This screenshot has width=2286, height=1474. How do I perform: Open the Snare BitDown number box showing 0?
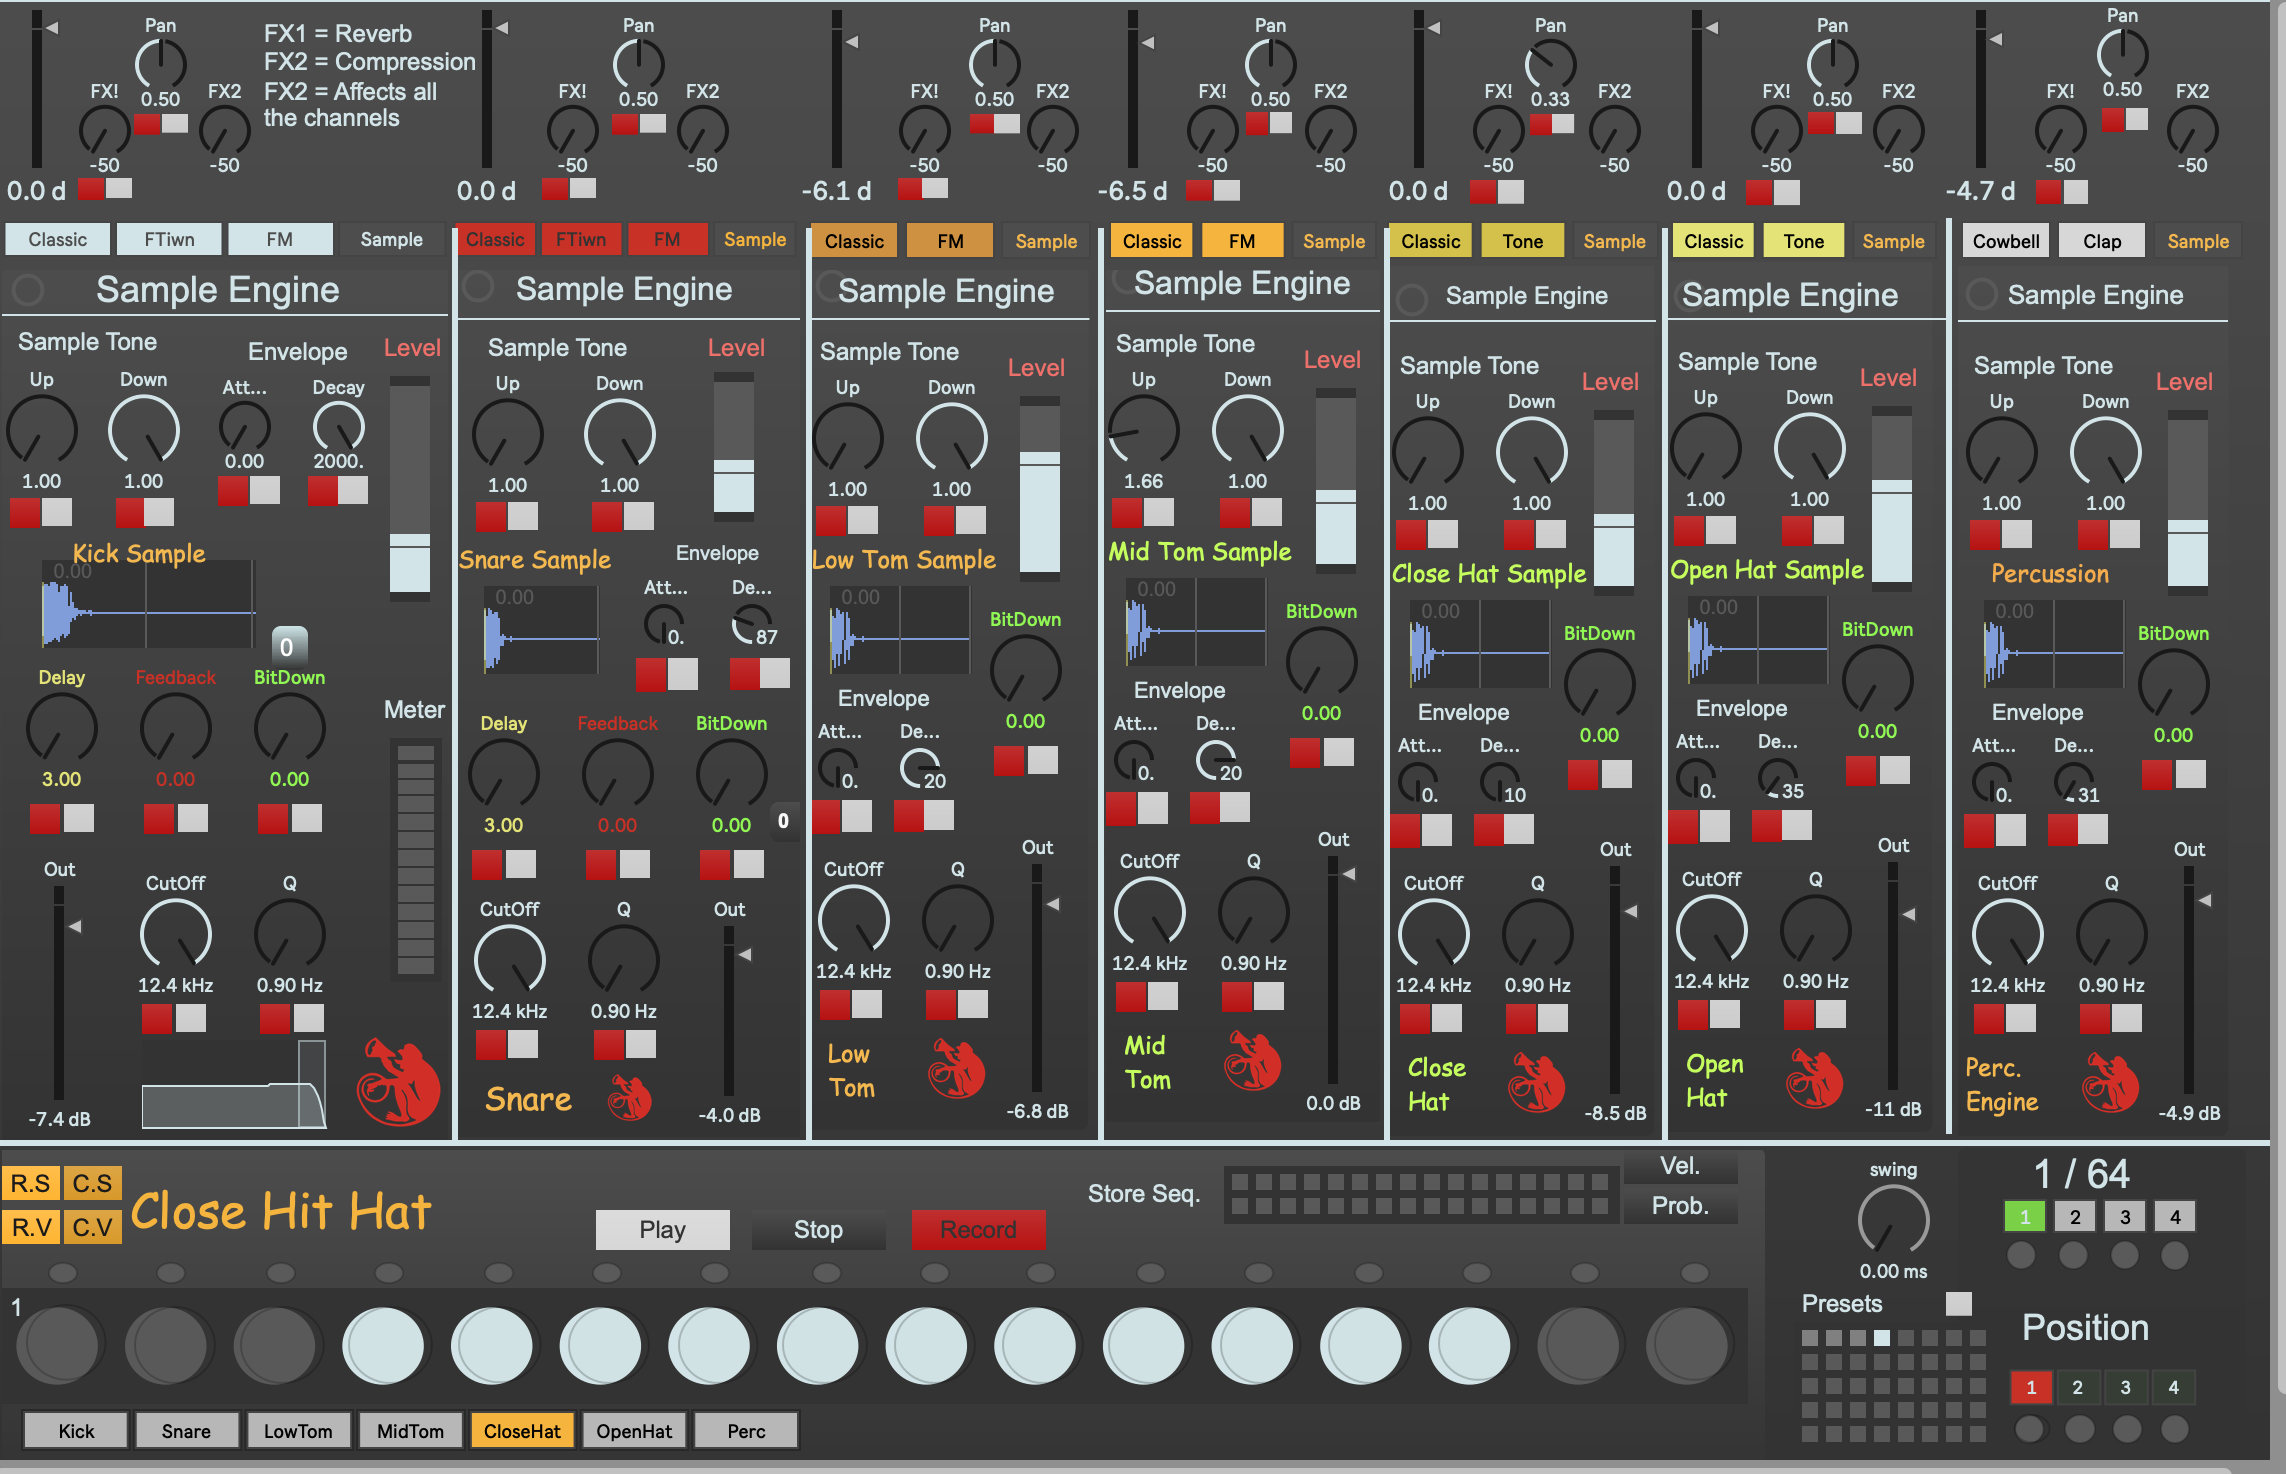783,821
